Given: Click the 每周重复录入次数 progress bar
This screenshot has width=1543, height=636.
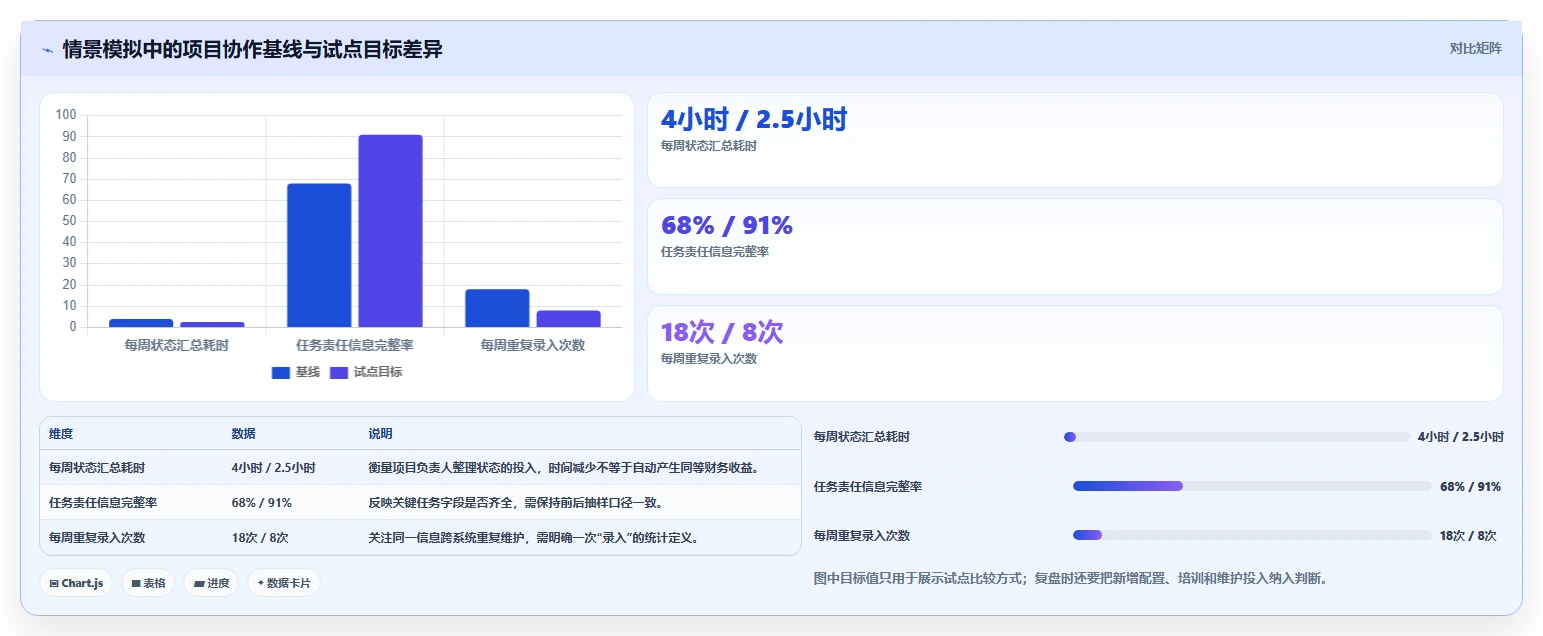Looking at the screenshot, I should (x=1253, y=535).
